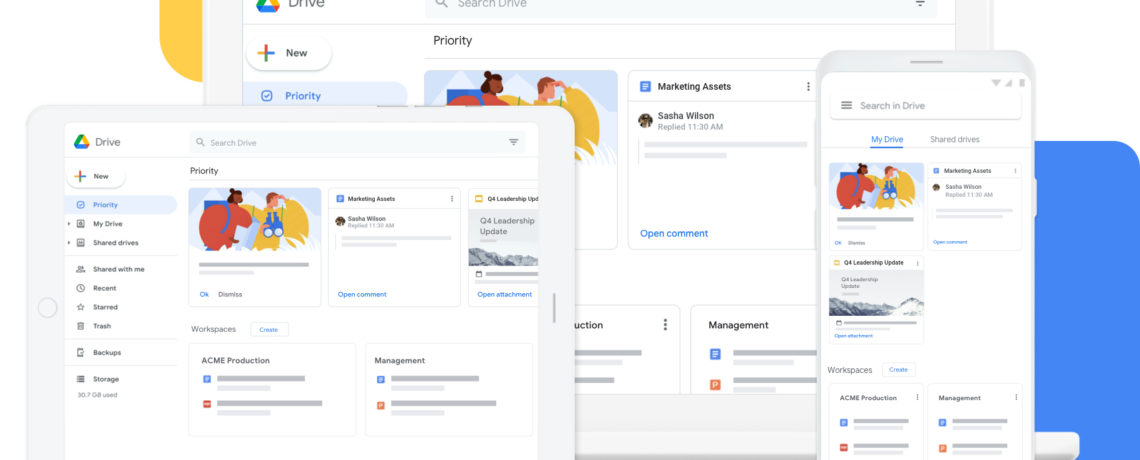Open Starred items in the tablet sidebar
1140x460 pixels.
(x=104, y=307)
